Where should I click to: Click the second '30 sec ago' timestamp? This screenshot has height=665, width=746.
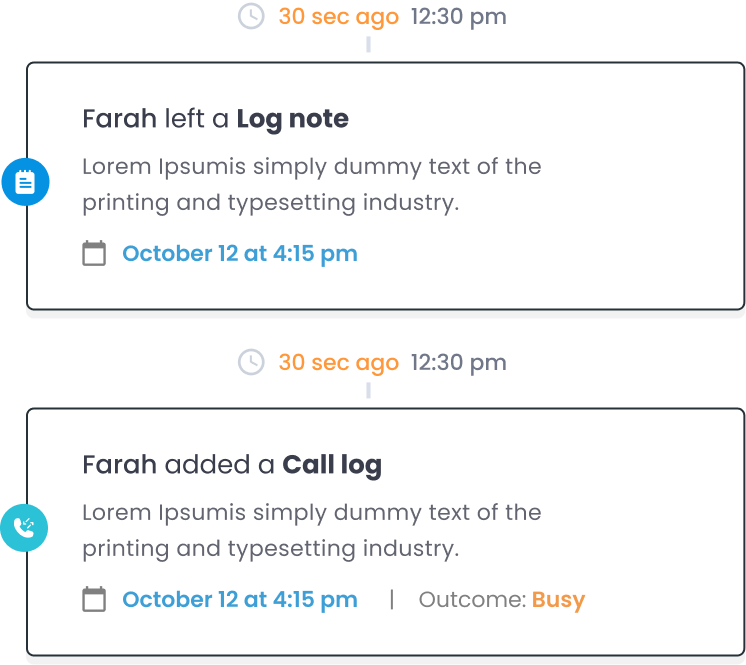coord(338,363)
